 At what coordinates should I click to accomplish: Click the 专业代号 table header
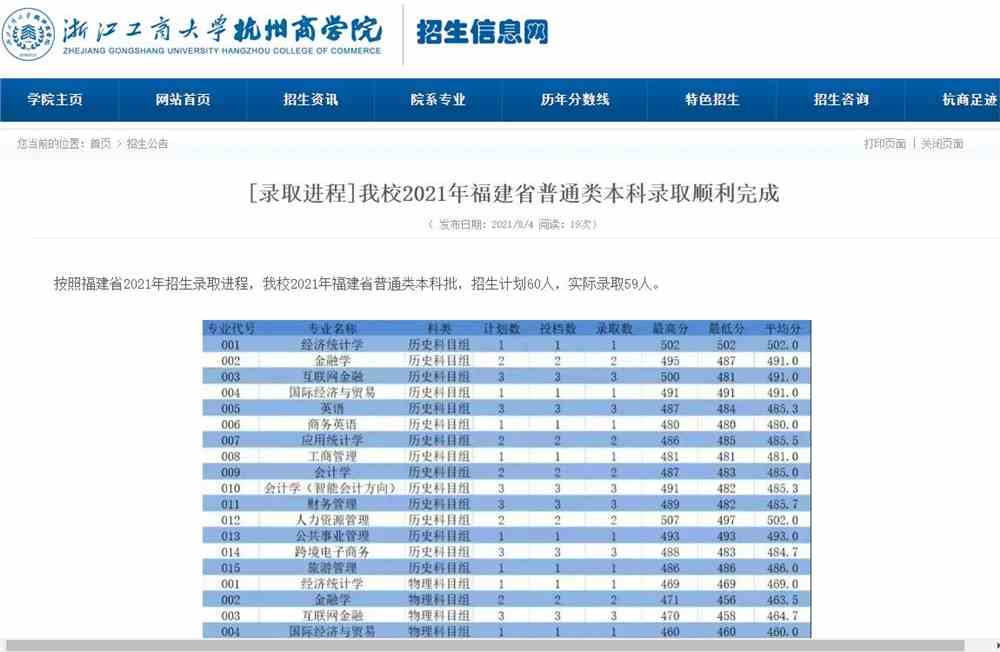pos(230,329)
